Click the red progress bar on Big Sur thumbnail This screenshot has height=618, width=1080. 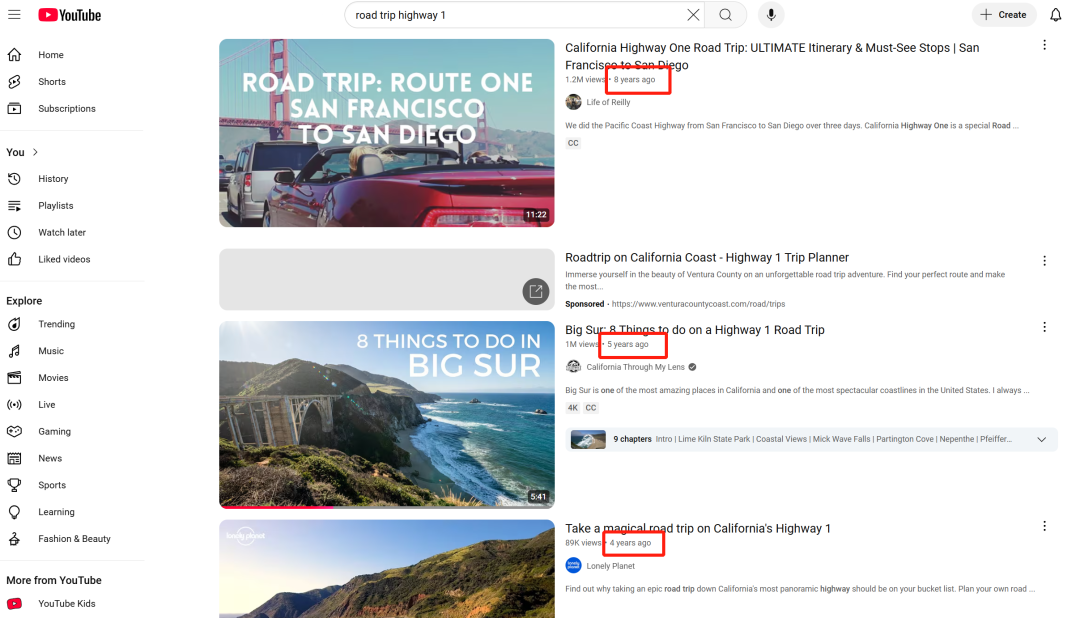click(x=276, y=507)
